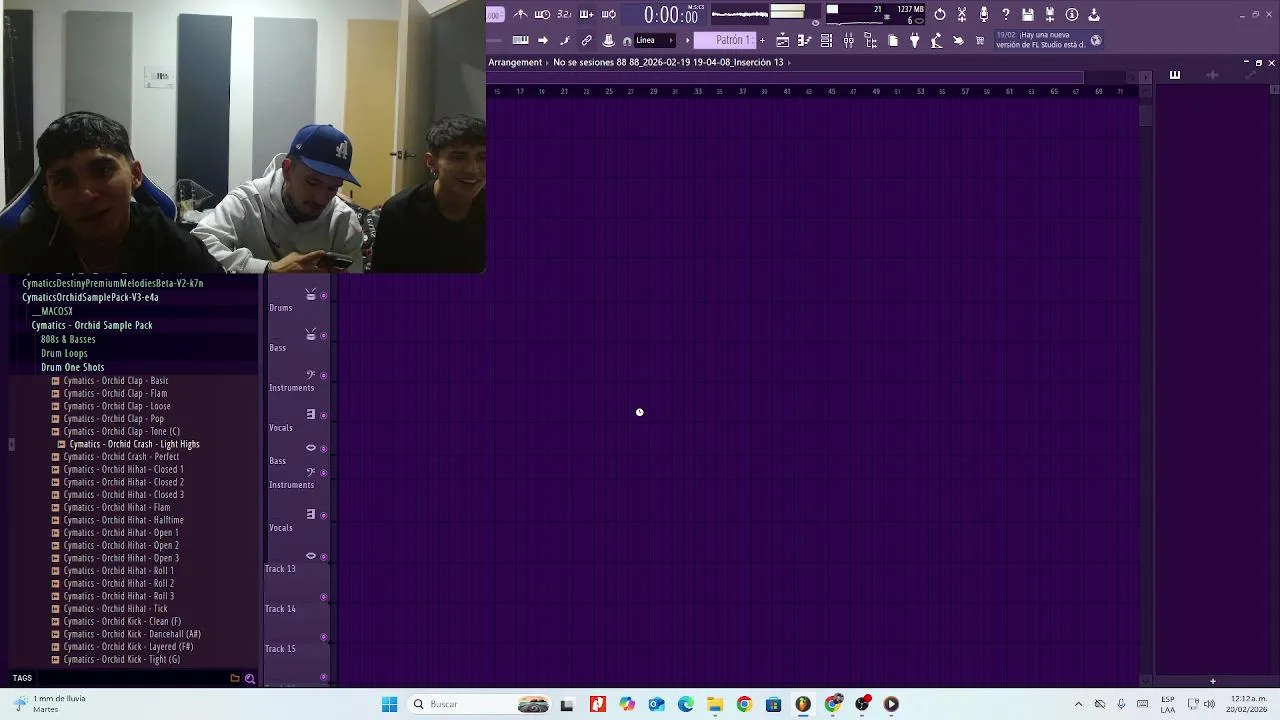Click the 0:00:00 time display
The image size is (1280, 720).
pyautogui.click(x=670, y=15)
